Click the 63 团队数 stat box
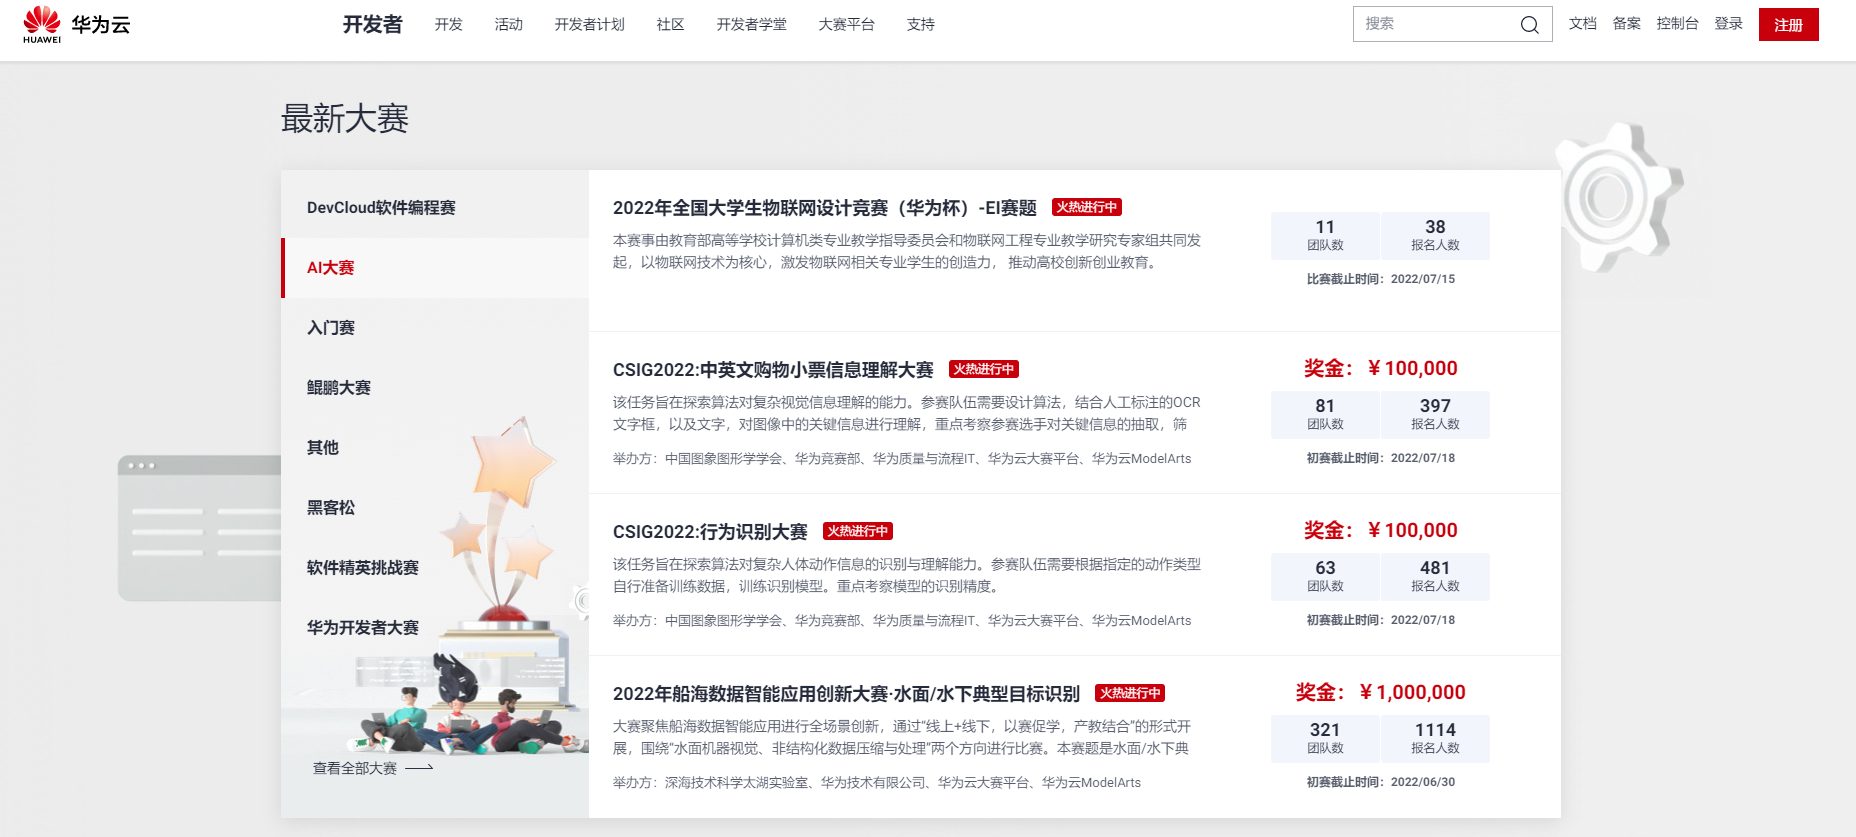 coord(1325,577)
